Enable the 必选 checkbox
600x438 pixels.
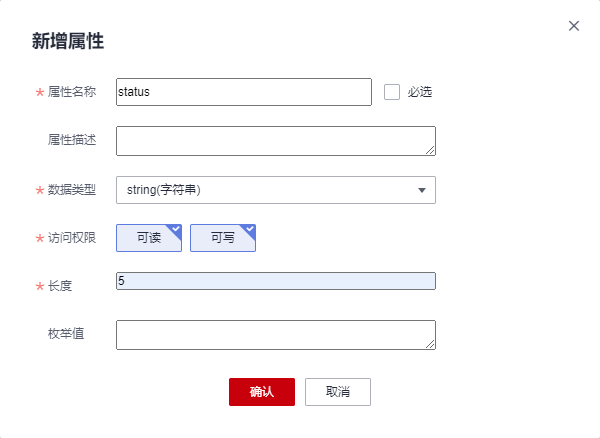click(x=392, y=92)
